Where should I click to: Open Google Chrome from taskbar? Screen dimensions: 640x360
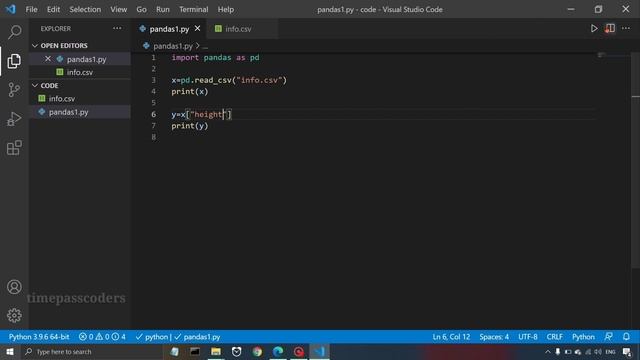(x=257, y=351)
